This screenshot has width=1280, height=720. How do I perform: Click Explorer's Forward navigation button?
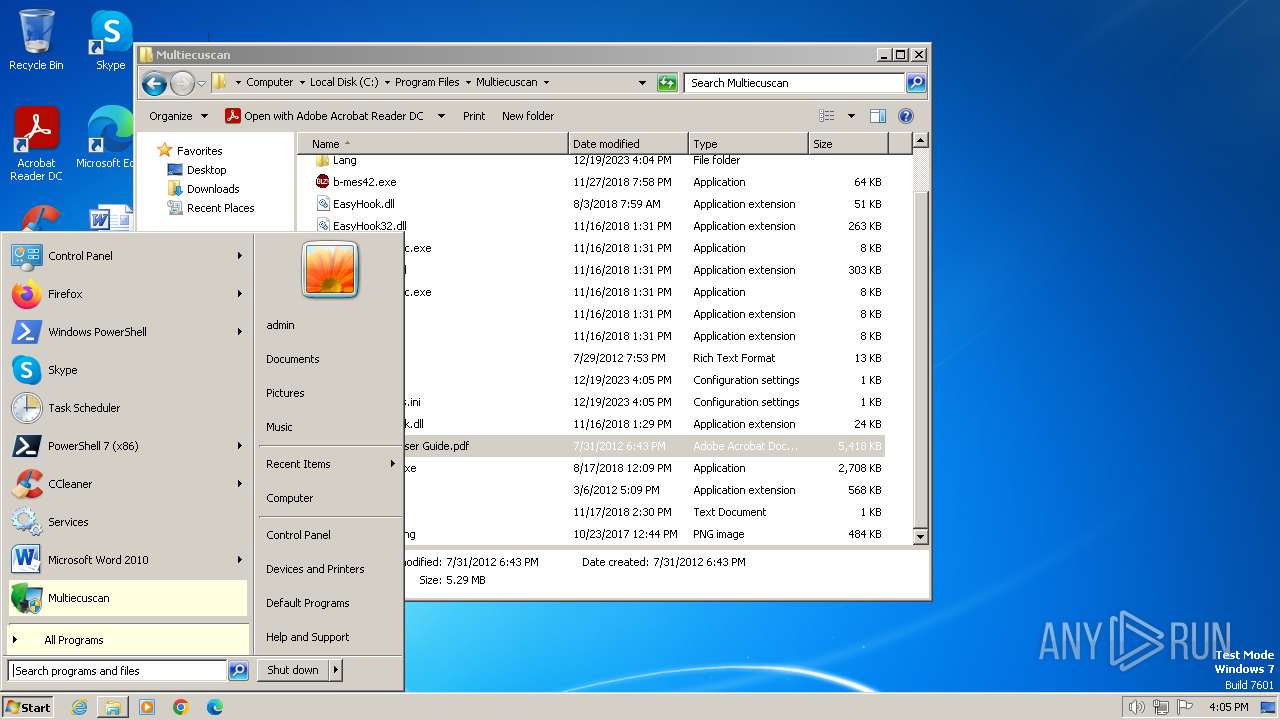(x=182, y=83)
